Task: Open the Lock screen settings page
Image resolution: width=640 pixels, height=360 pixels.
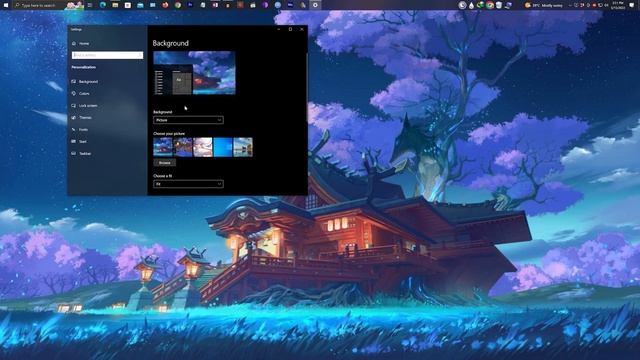Action: pyautogui.click(x=85, y=106)
